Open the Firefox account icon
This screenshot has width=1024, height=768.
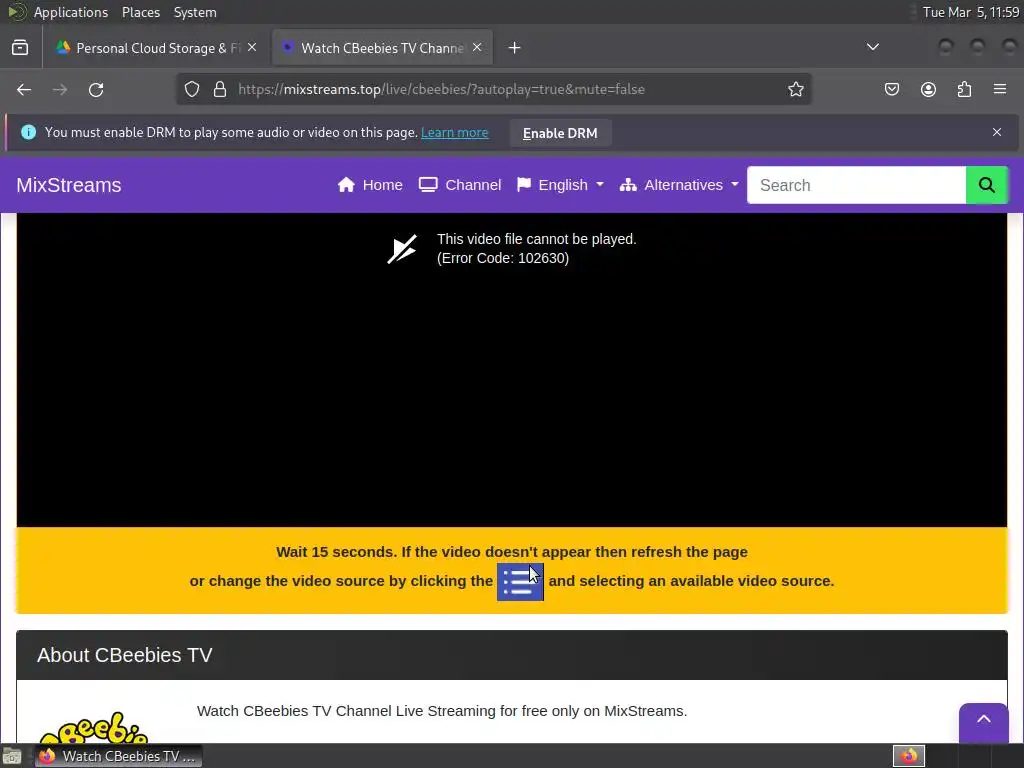point(928,89)
